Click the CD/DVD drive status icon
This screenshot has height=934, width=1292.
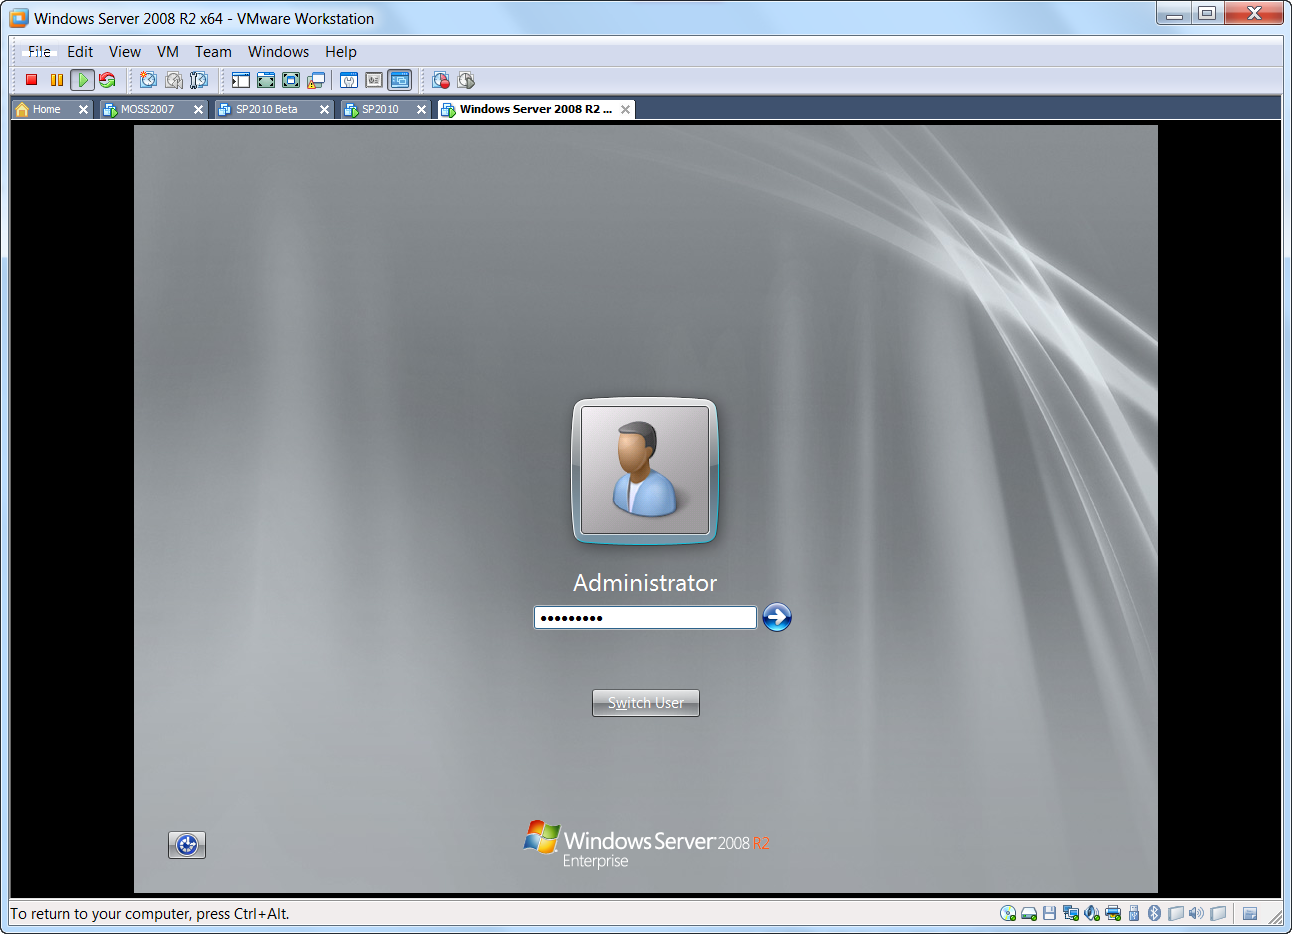click(x=1008, y=913)
